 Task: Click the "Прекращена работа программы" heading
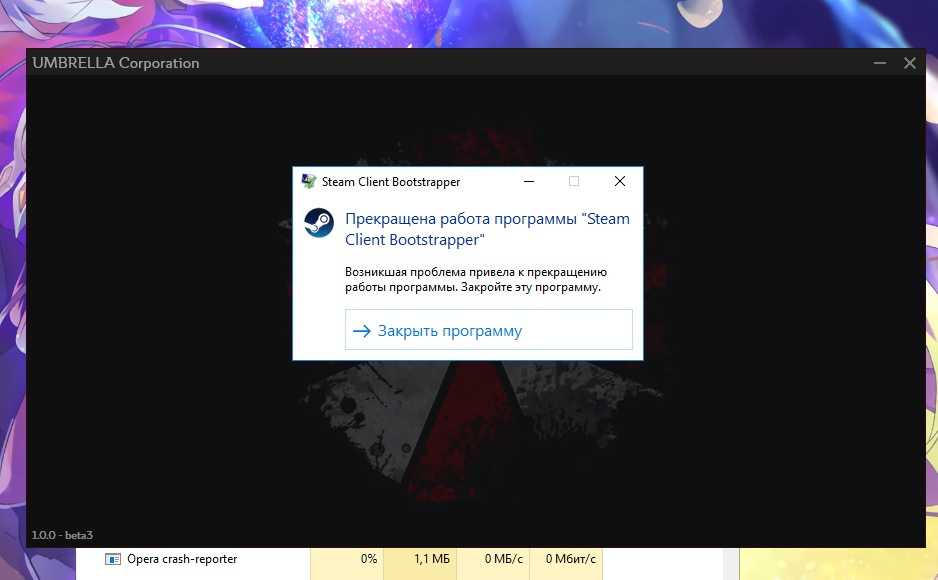click(487, 229)
